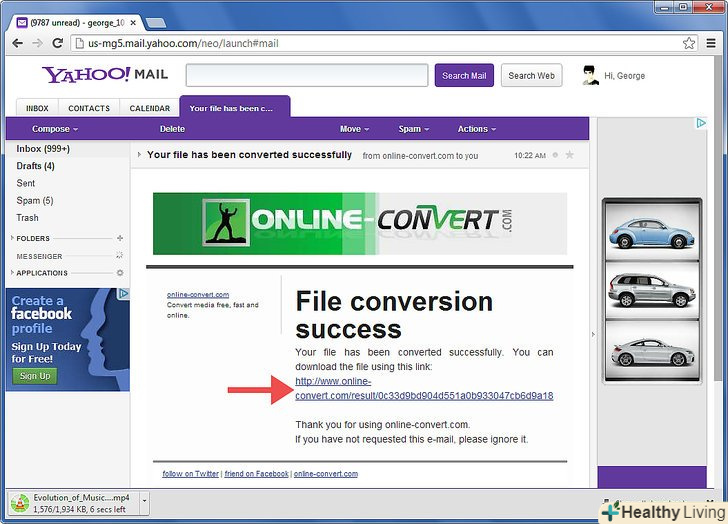Expand the APPLICATIONS section

pyautogui.click(x=12, y=272)
